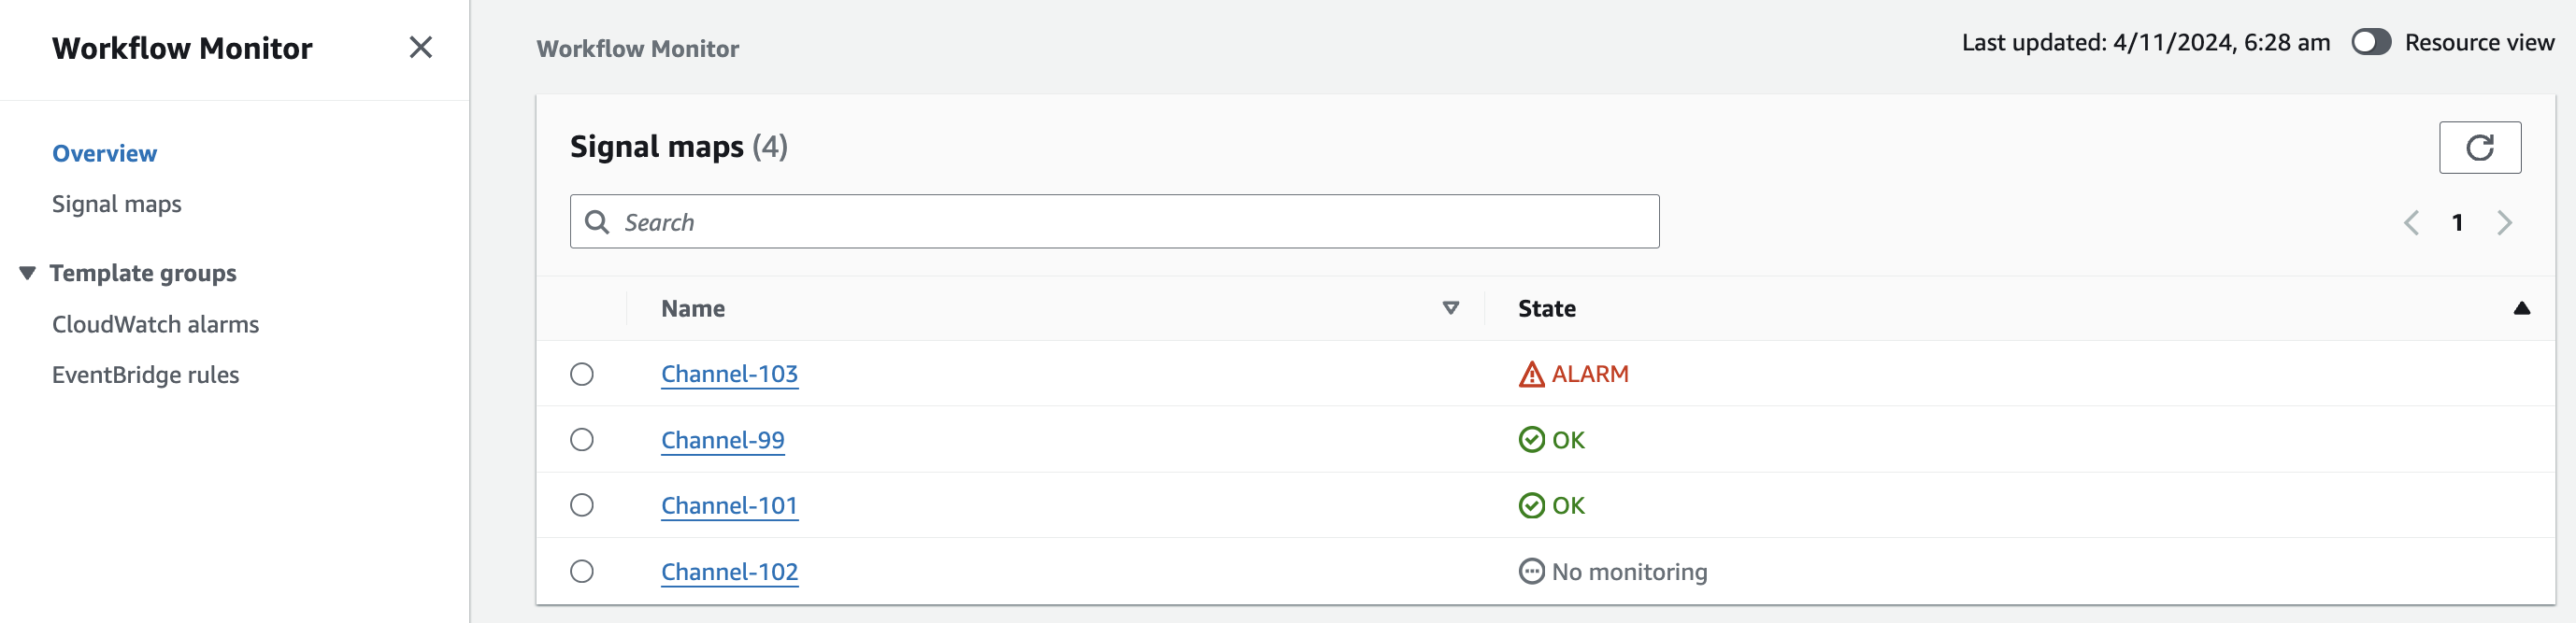2576x623 pixels.
Task: Click the ALARM warning triangle icon
Action: point(1531,375)
